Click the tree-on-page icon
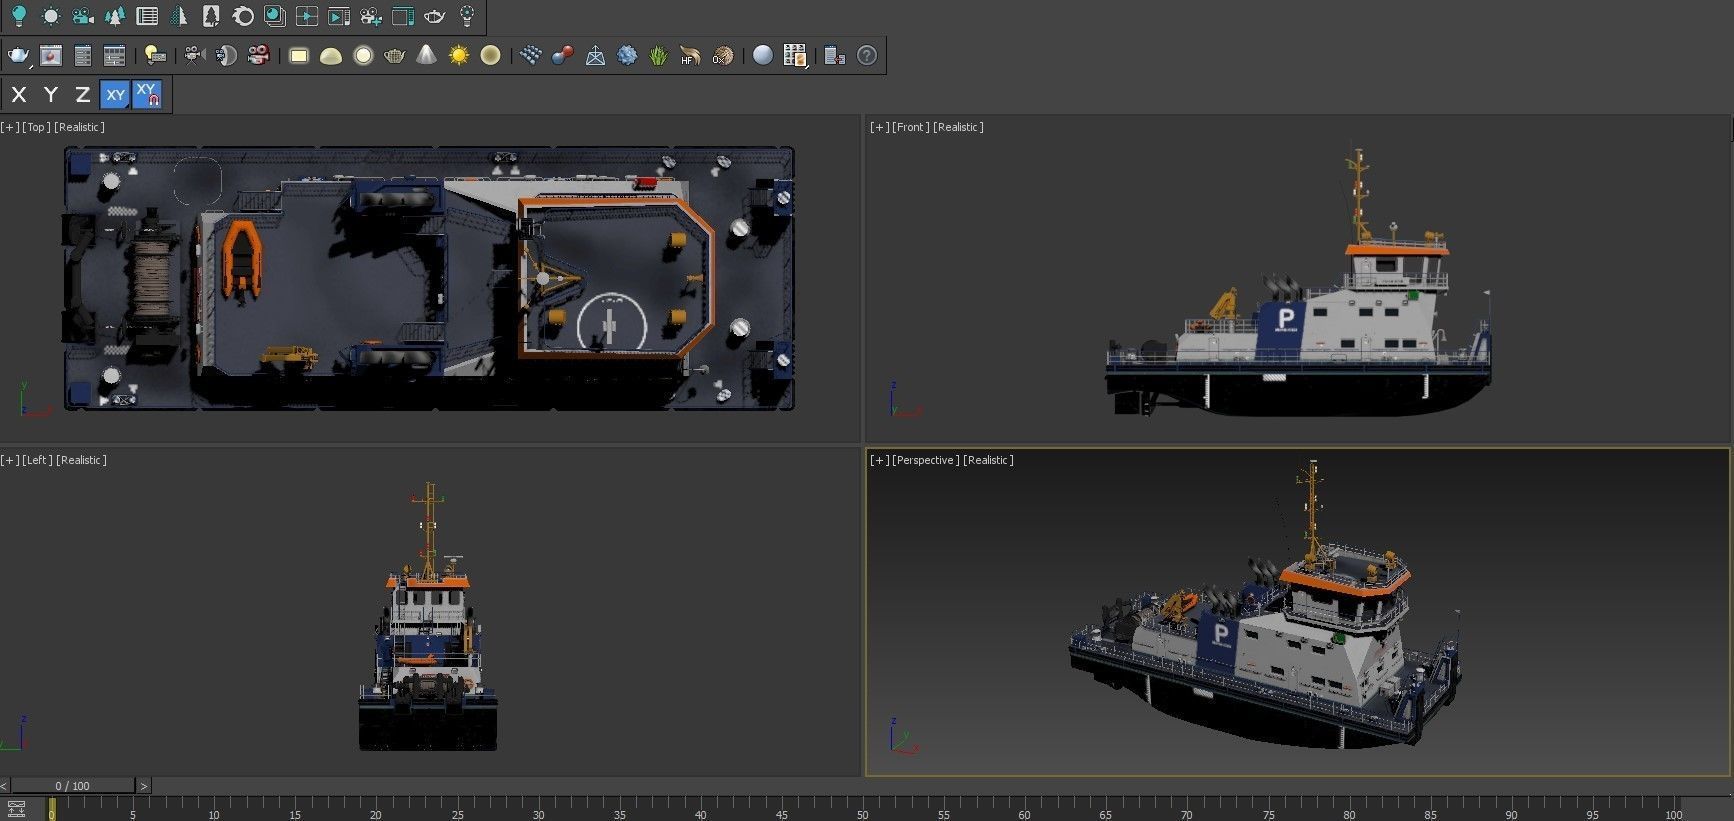This screenshot has height=821, width=1734. (211, 16)
